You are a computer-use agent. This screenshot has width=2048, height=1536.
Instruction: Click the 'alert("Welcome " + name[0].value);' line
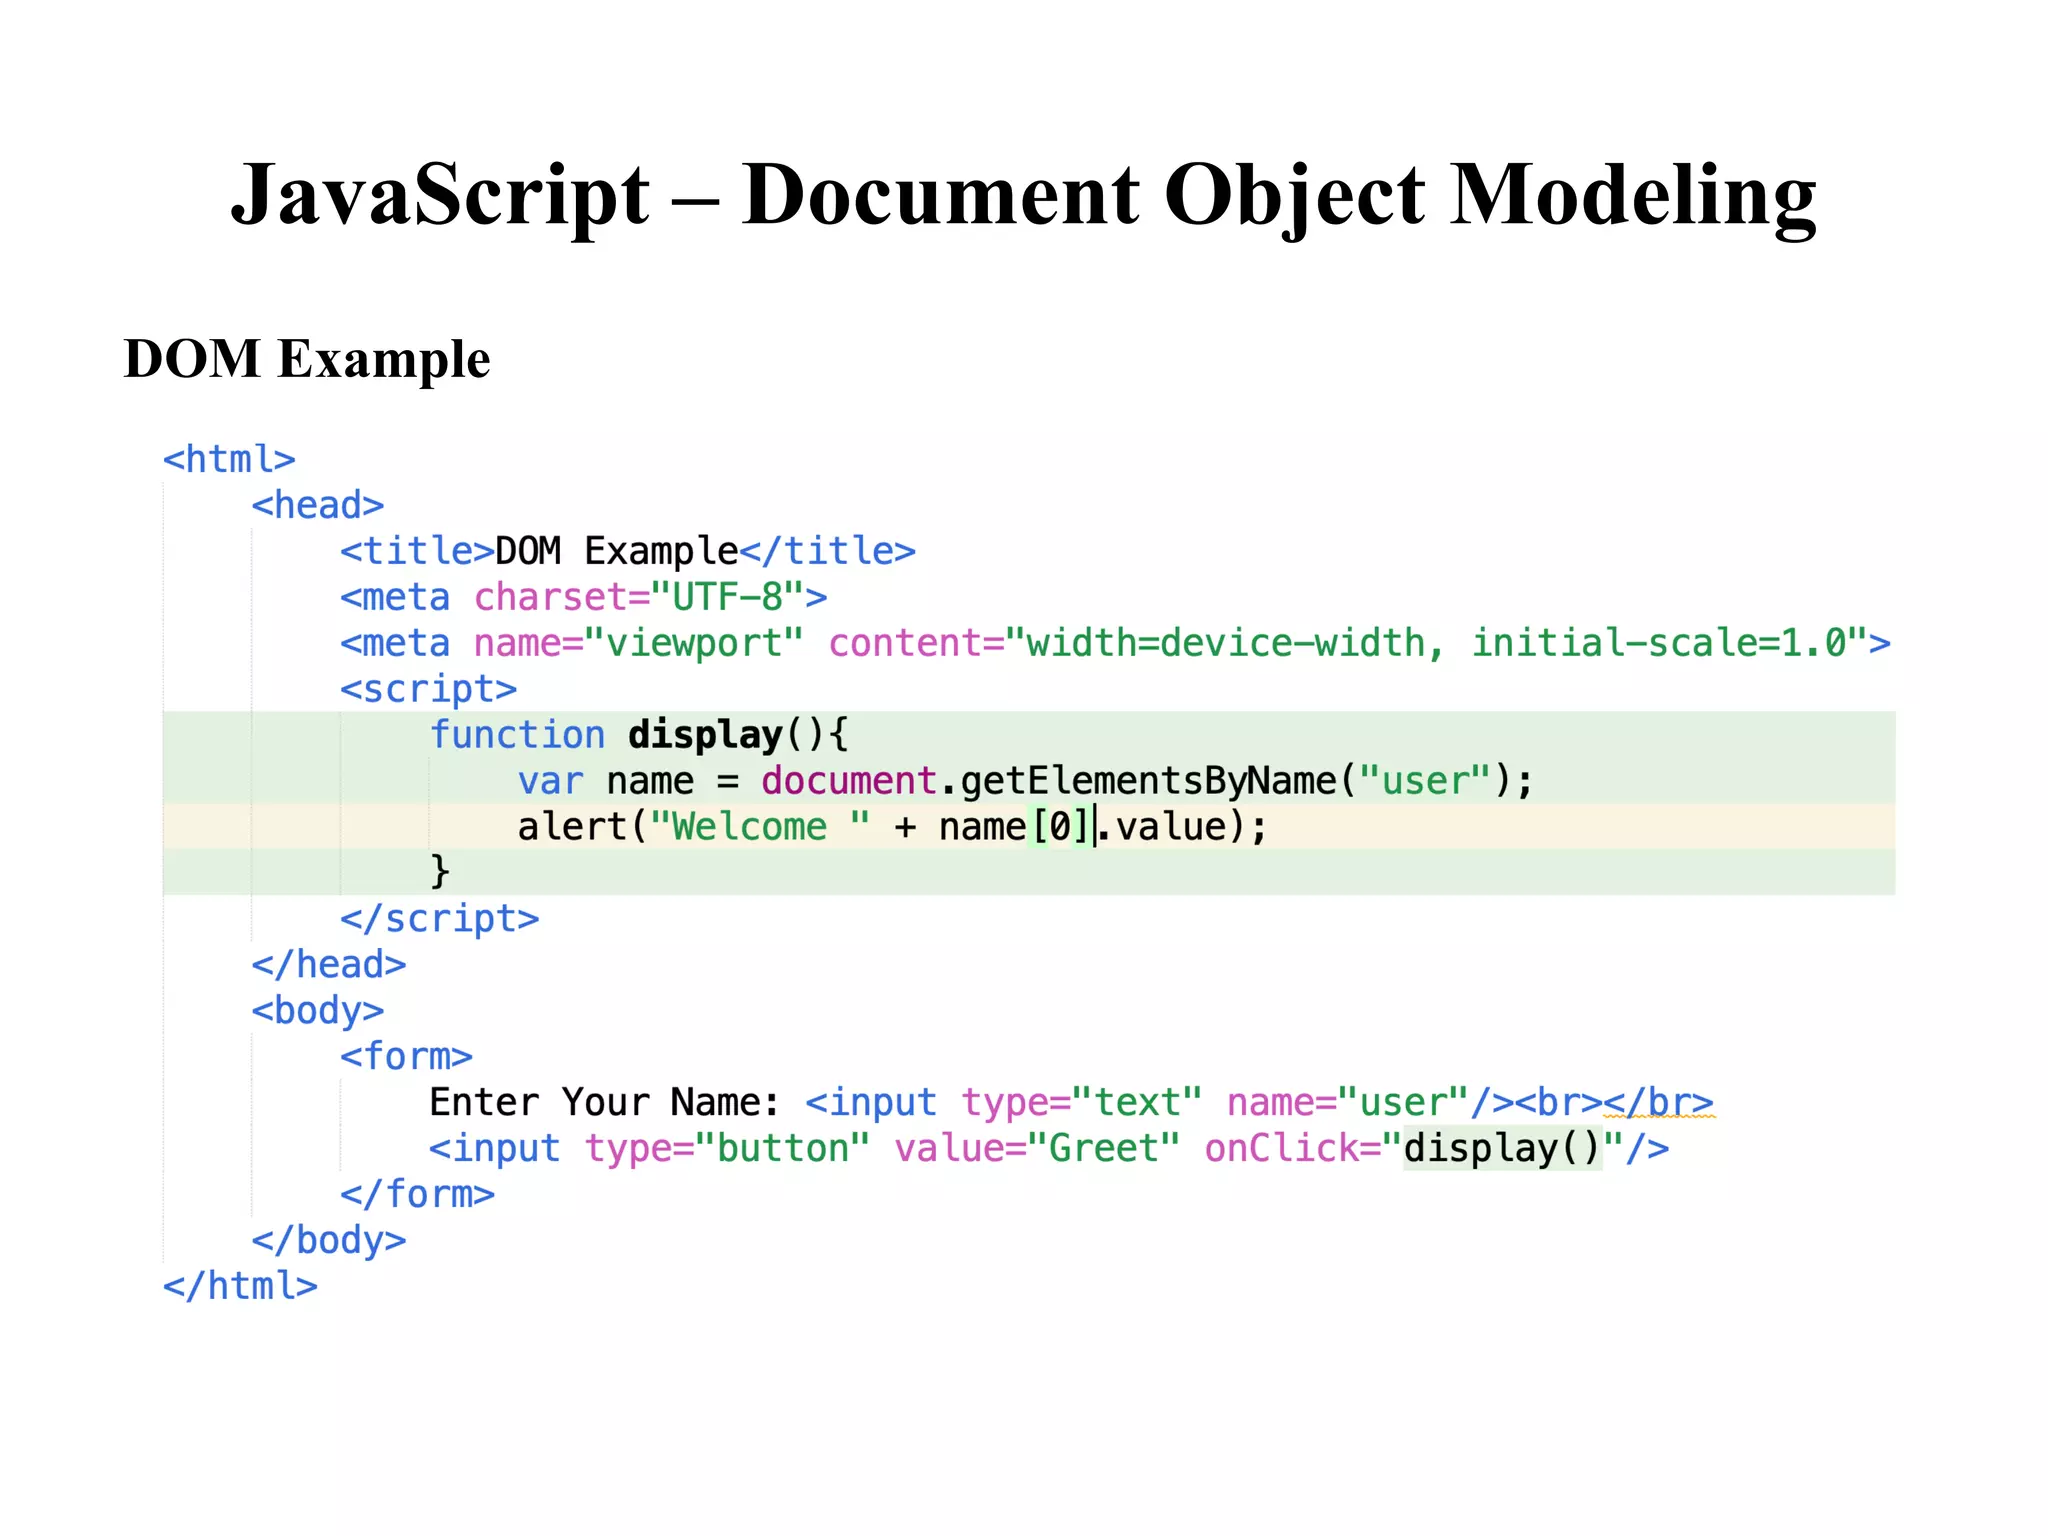(892, 827)
